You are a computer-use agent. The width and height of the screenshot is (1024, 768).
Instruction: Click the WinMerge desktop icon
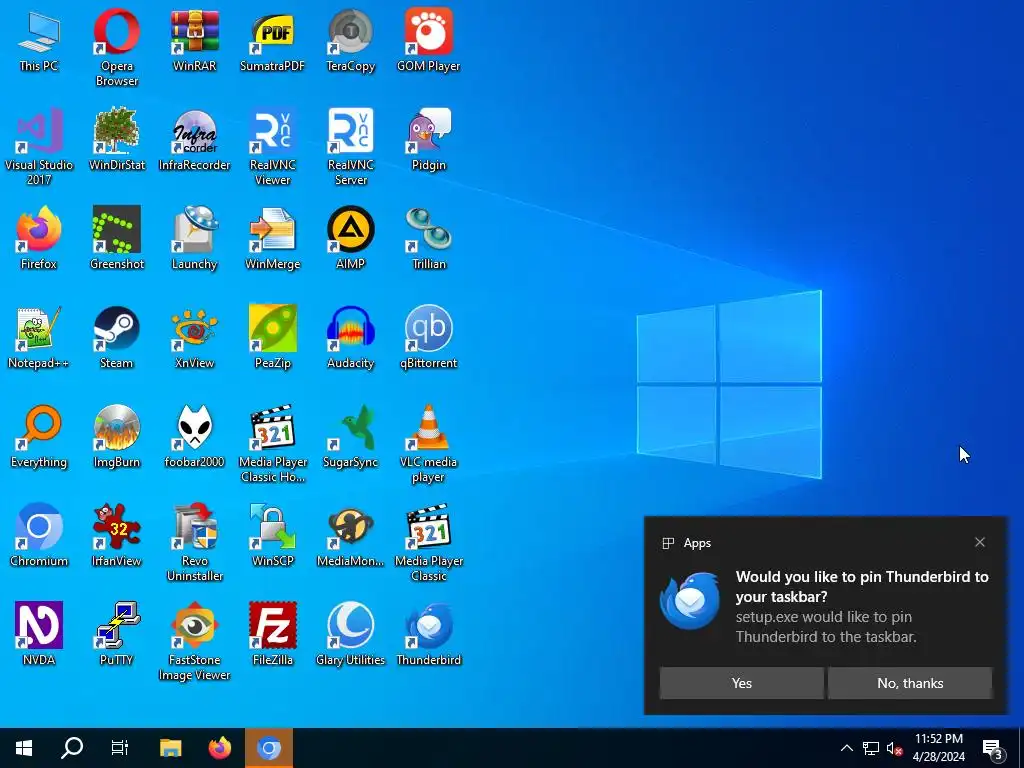pyautogui.click(x=272, y=238)
